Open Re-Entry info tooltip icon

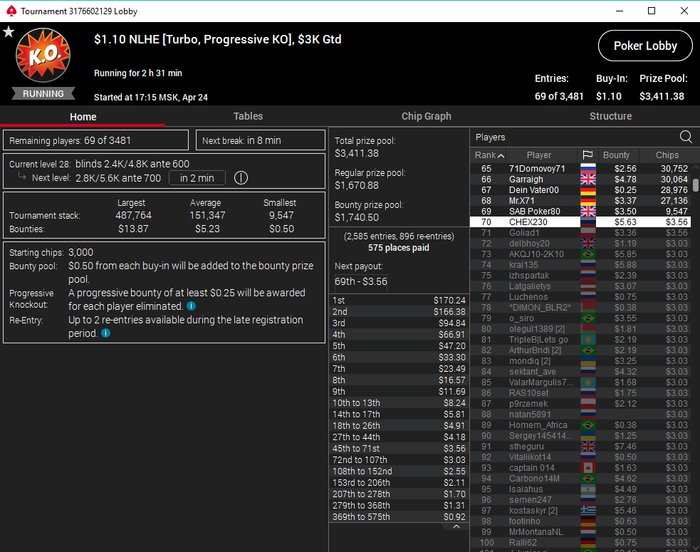pos(106,333)
